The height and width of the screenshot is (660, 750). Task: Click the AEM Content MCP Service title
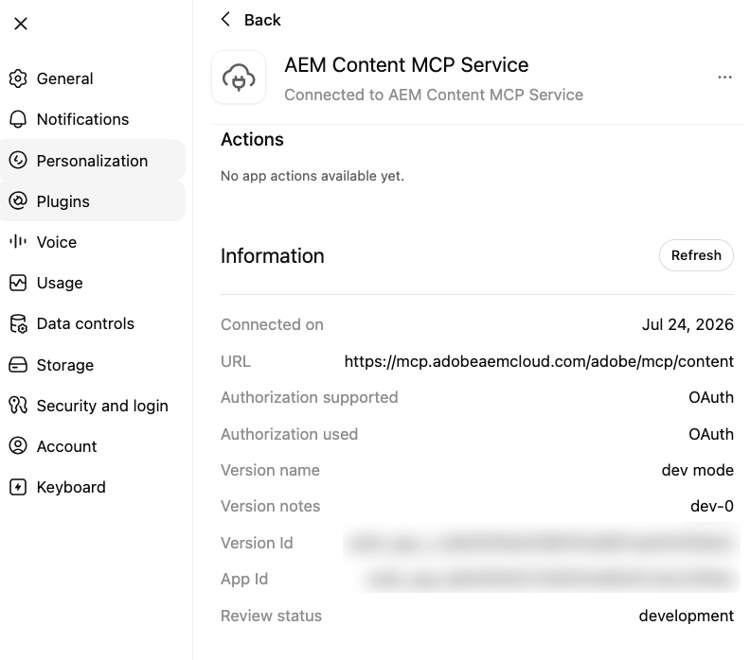coord(407,65)
